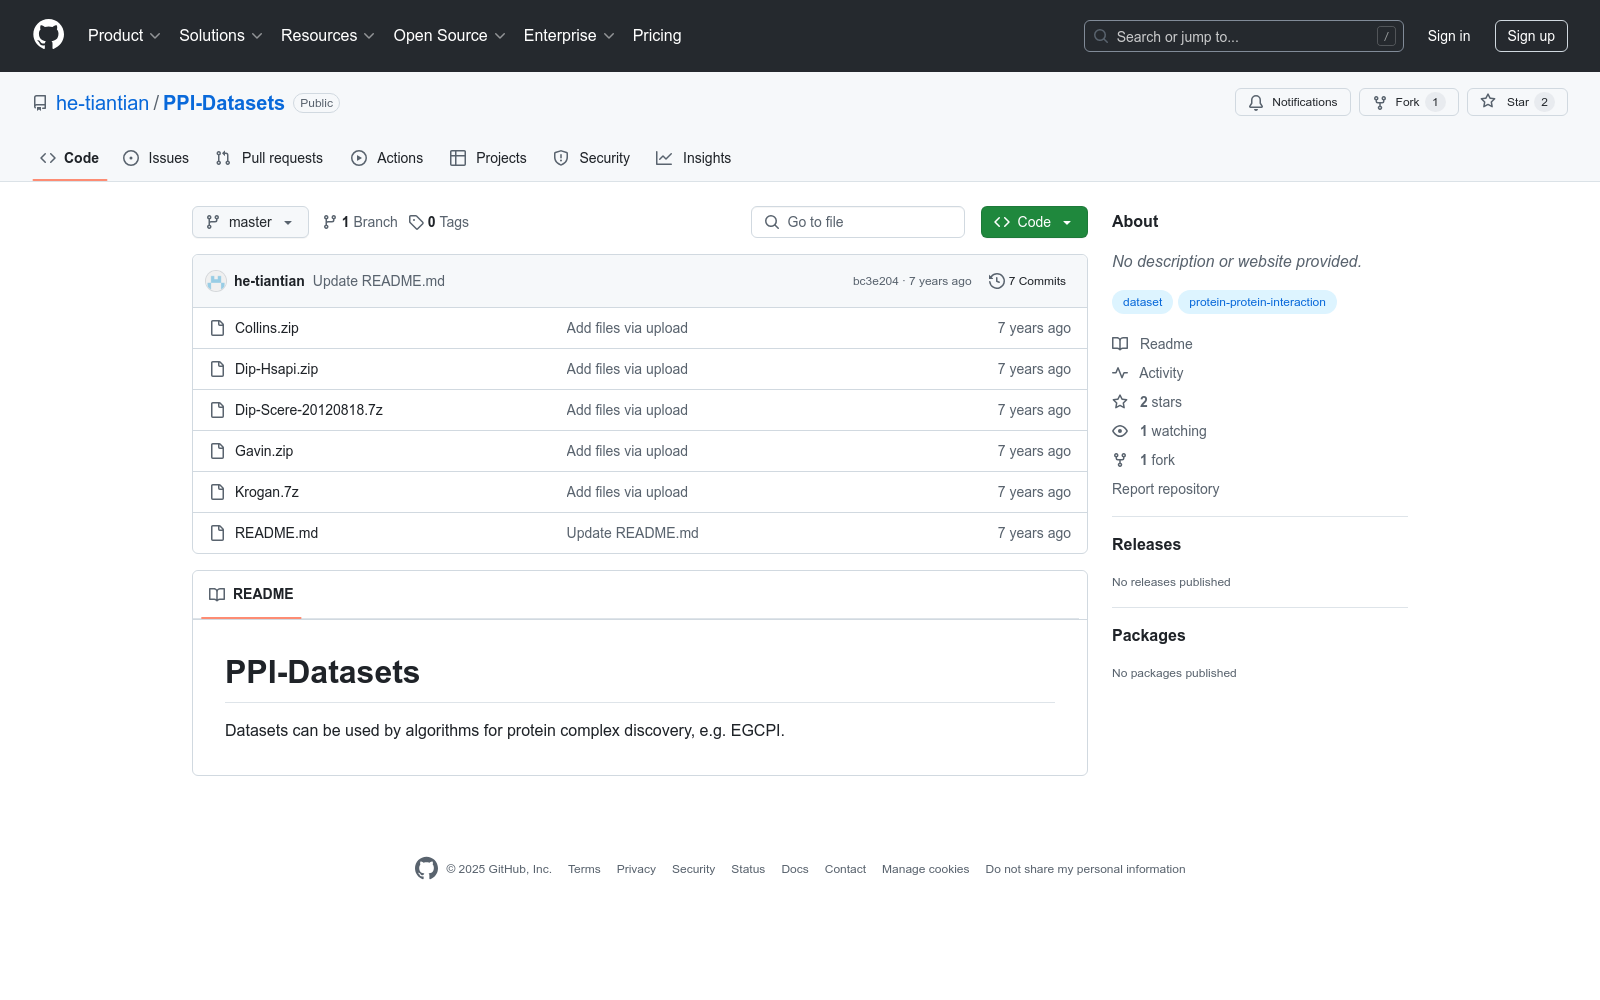
Task: View the 0 Tags list
Action: tap(439, 222)
